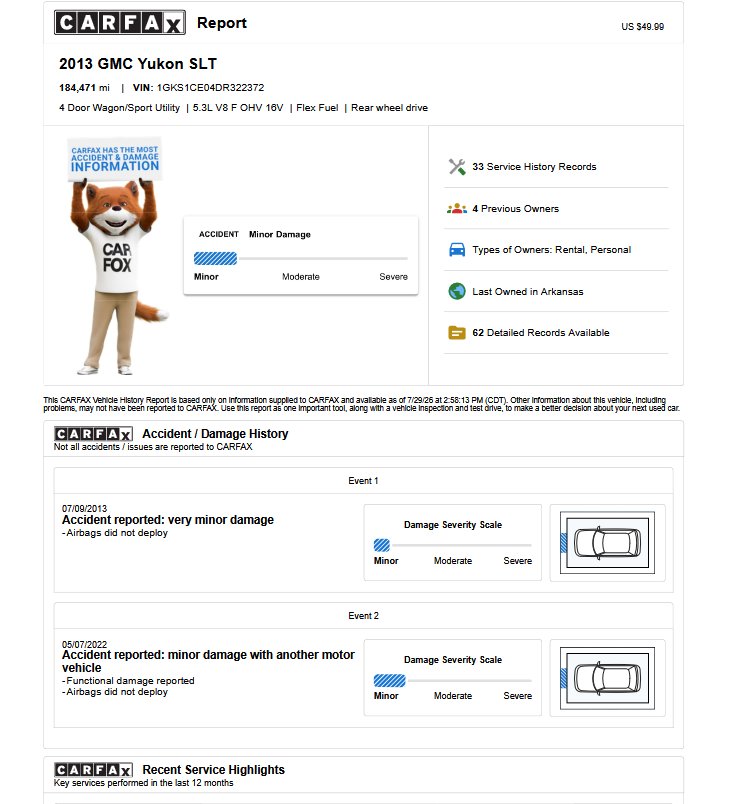Viewport: 734px width, 804px height.
Task: Click the 4 Door Wagon/Sport Utility text
Action: tap(119, 108)
